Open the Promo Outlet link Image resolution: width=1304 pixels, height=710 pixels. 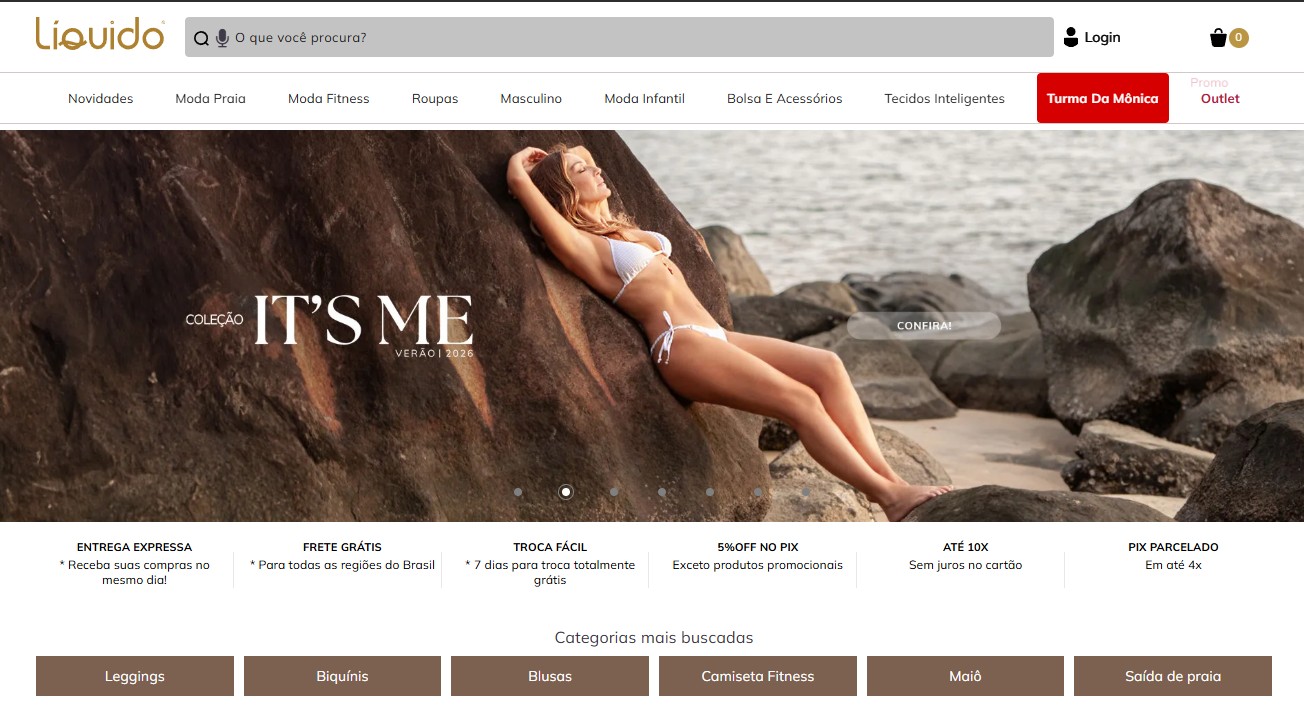(x=1219, y=98)
